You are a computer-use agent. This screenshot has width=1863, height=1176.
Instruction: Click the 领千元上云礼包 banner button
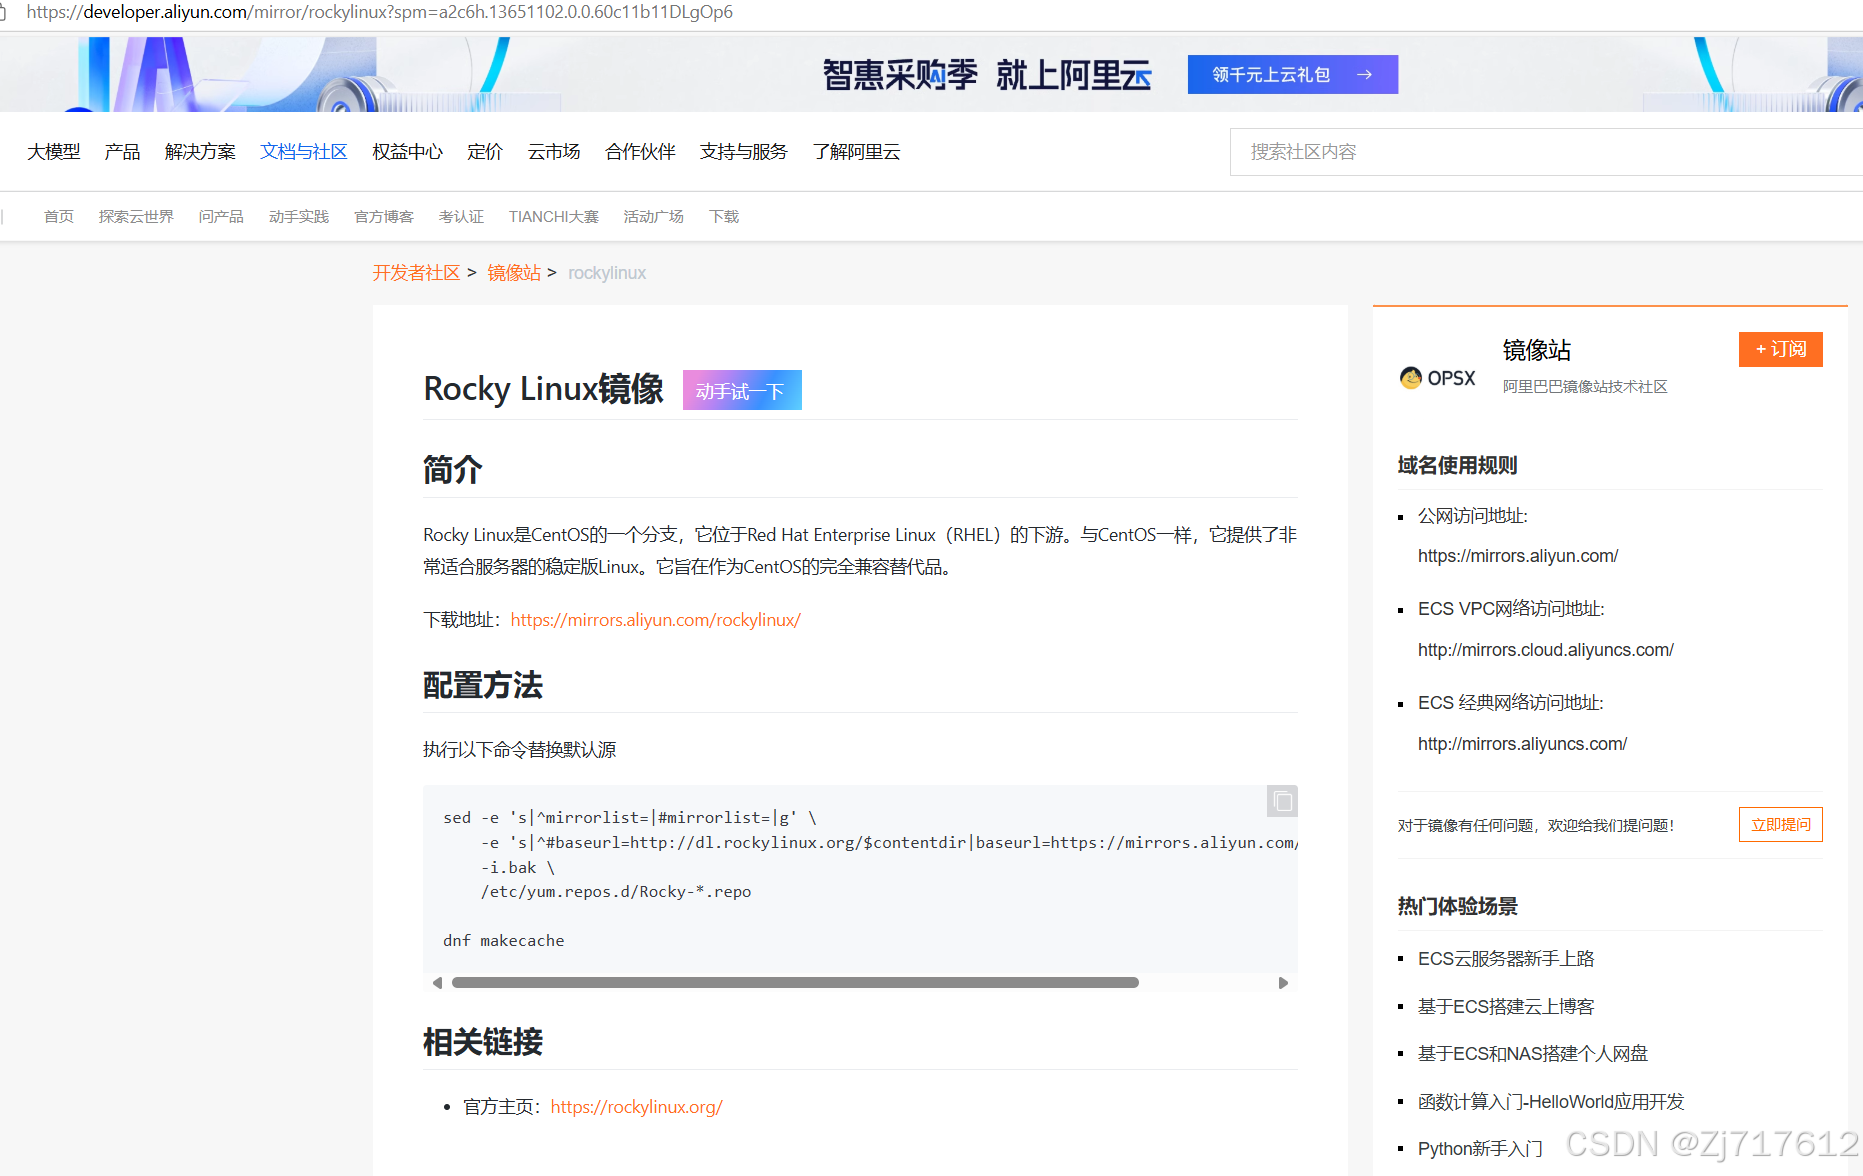(x=1292, y=74)
